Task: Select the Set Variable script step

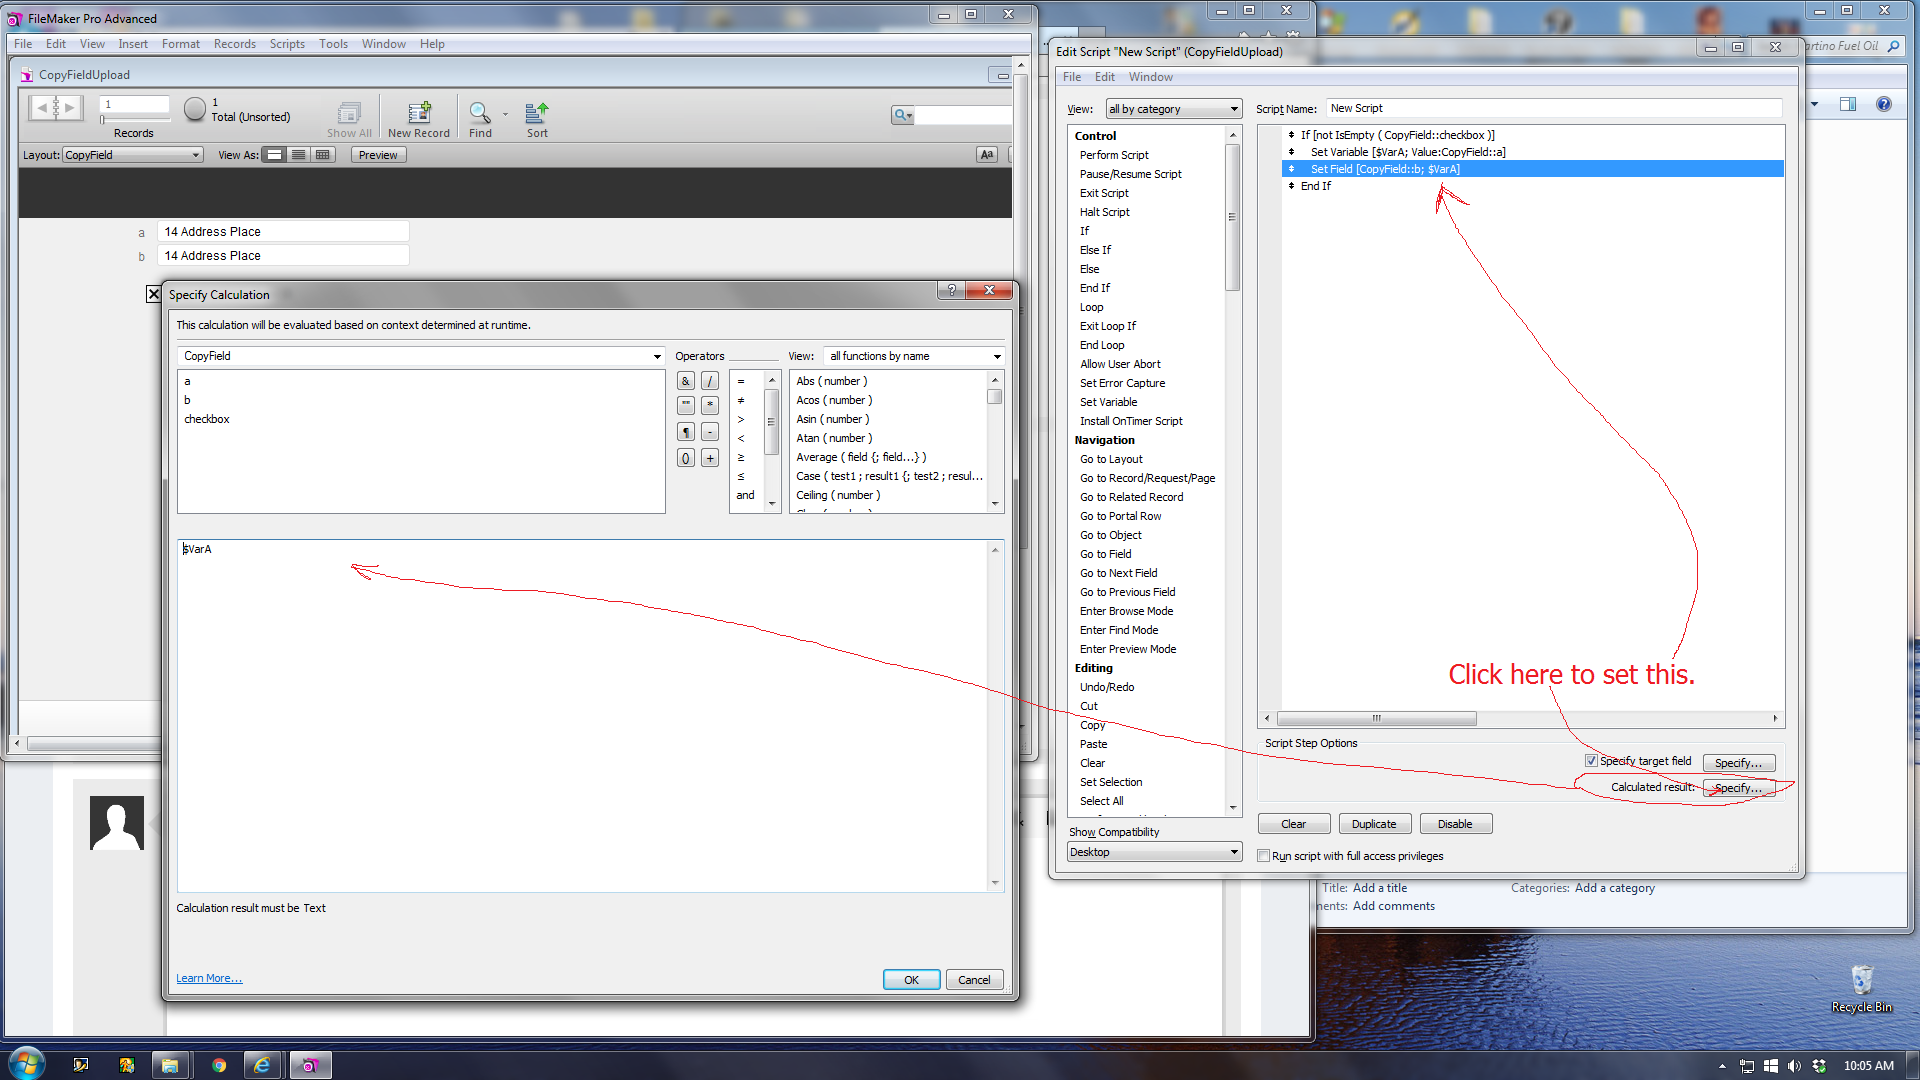Action: 1109,402
